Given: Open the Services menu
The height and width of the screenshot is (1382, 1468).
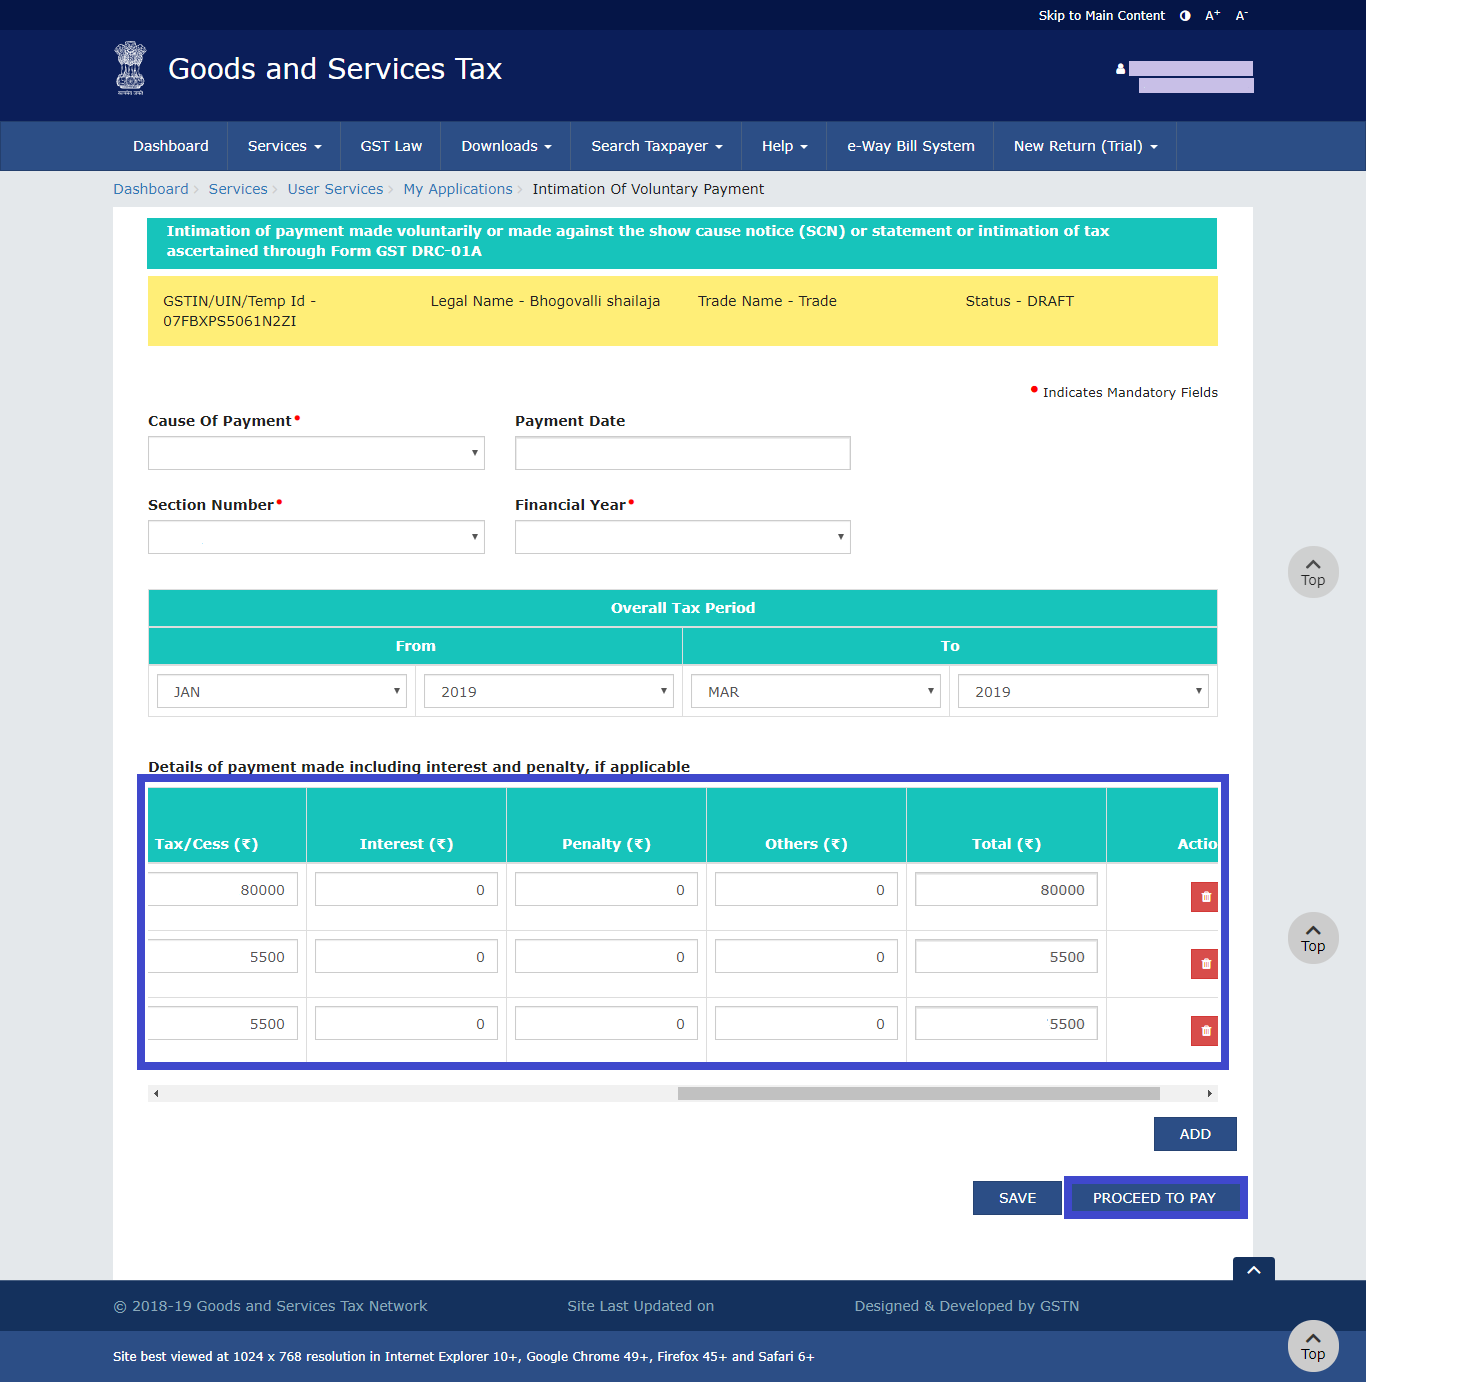Looking at the screenshot, I should point(284,146).
